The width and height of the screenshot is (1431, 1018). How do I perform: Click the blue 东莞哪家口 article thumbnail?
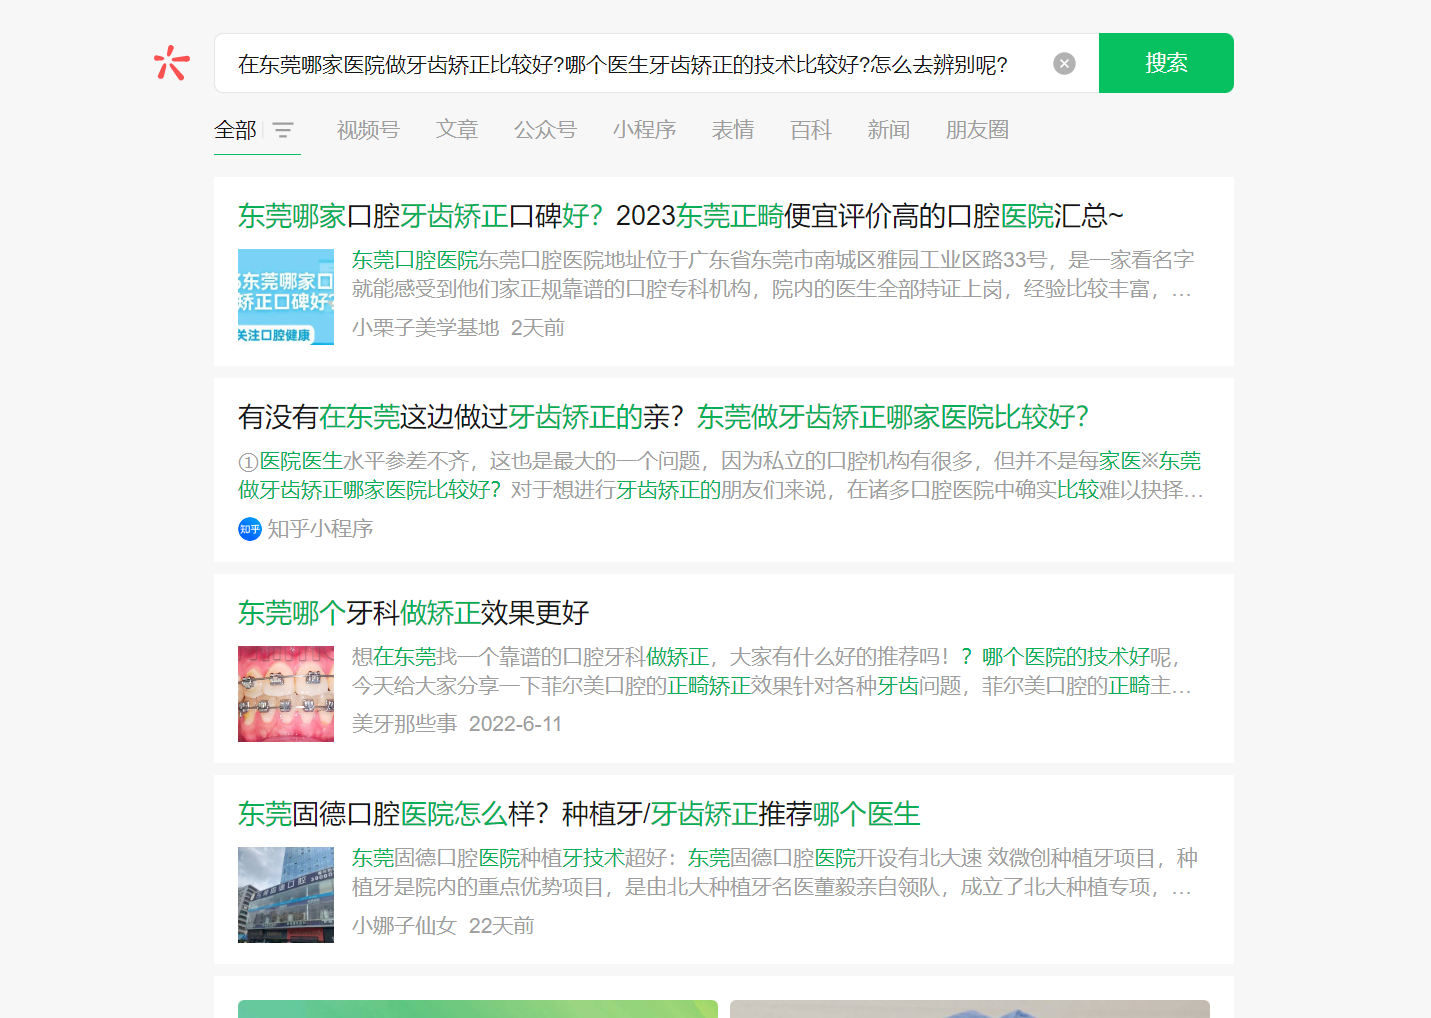click(286, 297)
